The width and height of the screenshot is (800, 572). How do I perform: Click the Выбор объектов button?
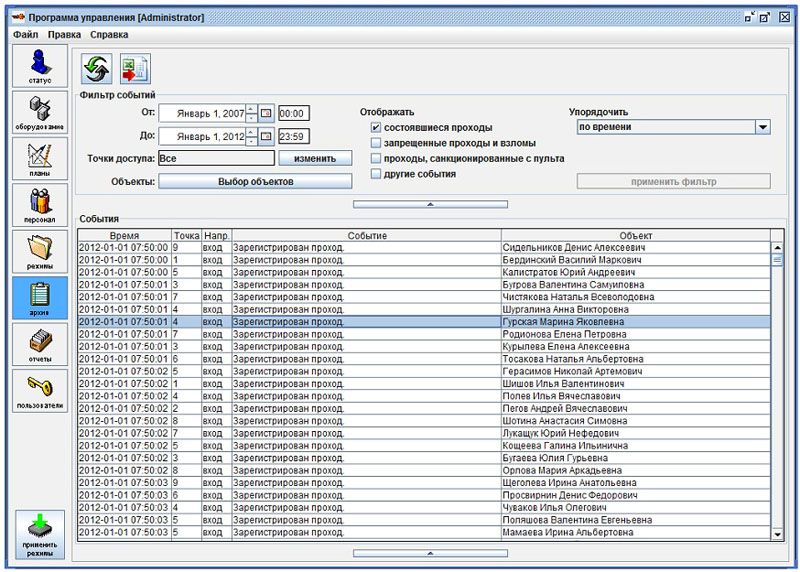(255, 181)
